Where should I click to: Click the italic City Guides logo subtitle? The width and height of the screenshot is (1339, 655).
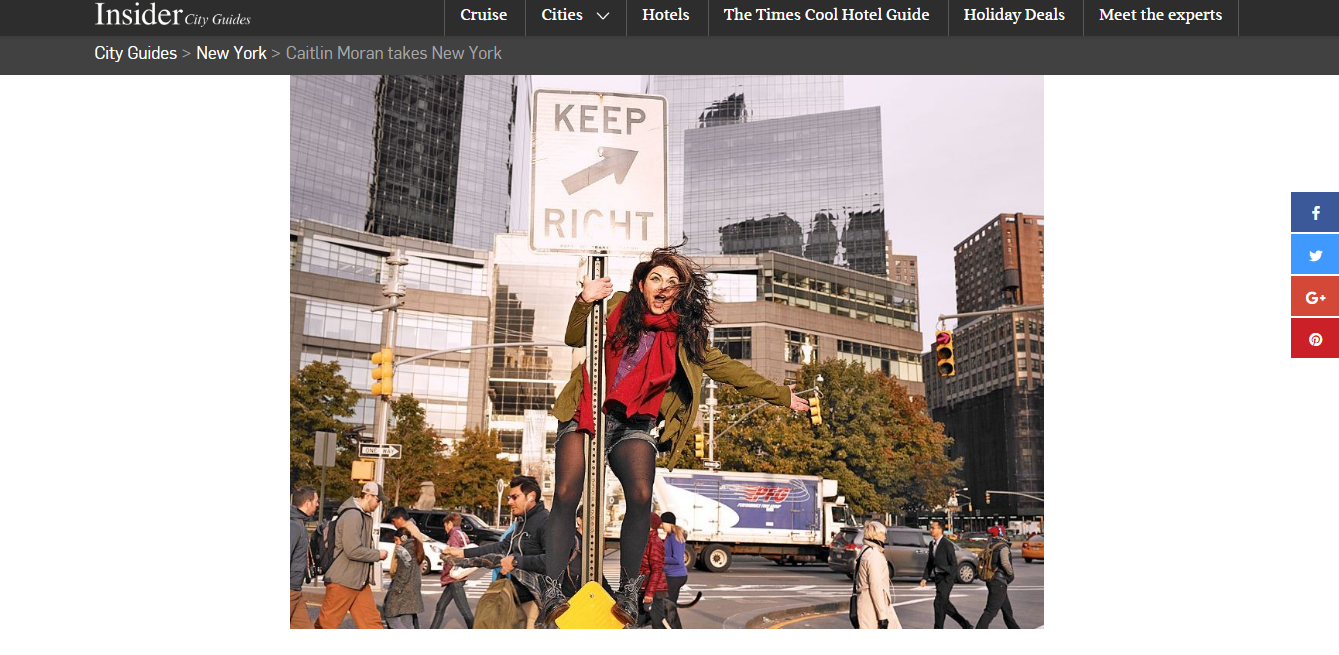coord(217,20)
